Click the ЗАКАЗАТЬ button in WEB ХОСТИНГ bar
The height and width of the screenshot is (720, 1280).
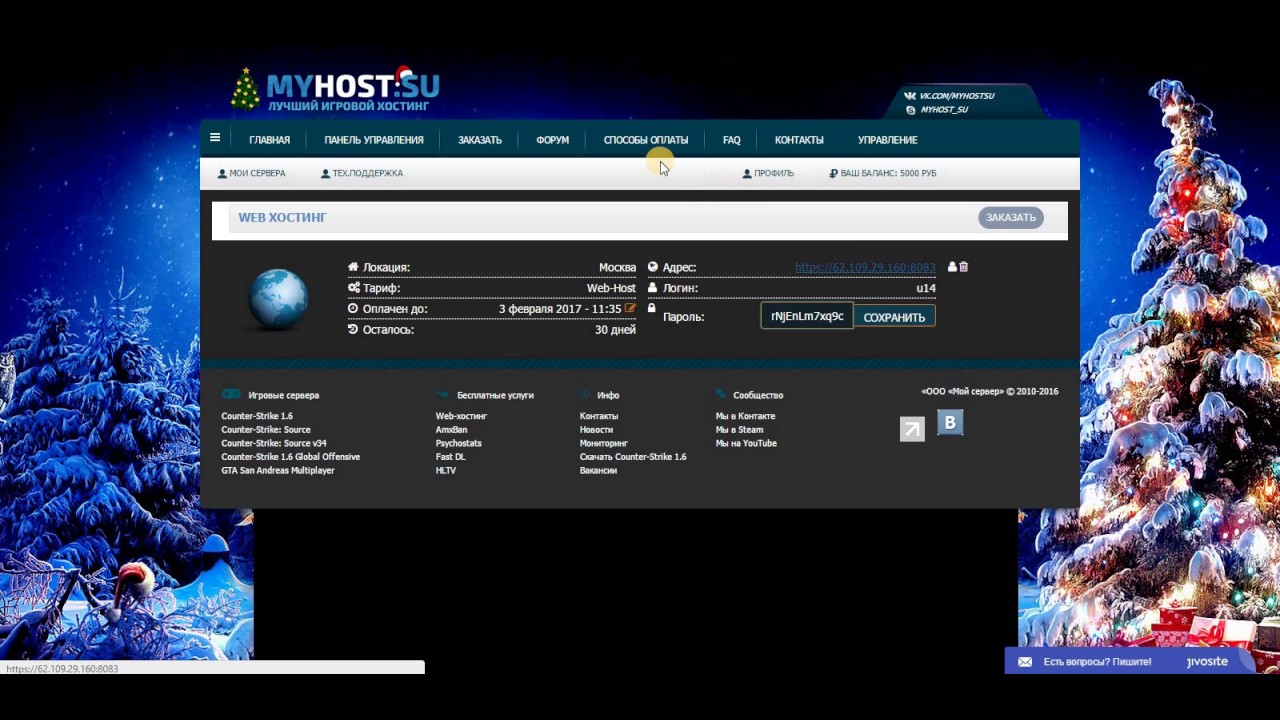(1011, 217)
